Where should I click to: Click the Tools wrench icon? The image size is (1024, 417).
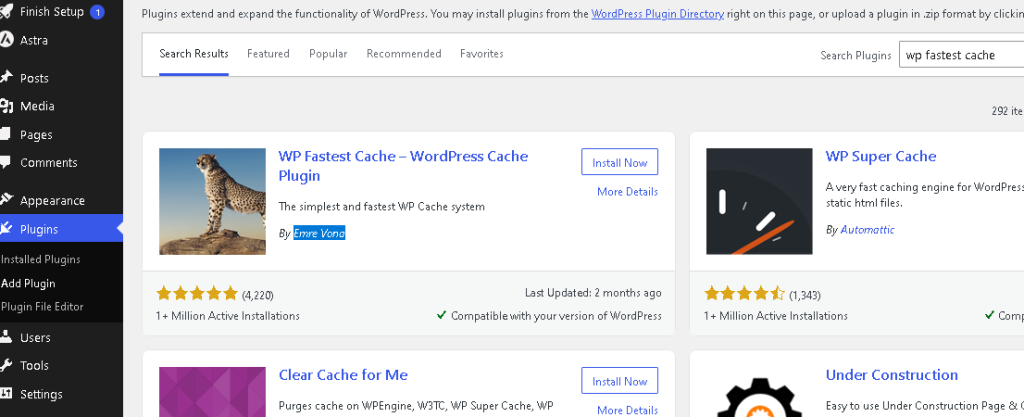tap(6, 365)
